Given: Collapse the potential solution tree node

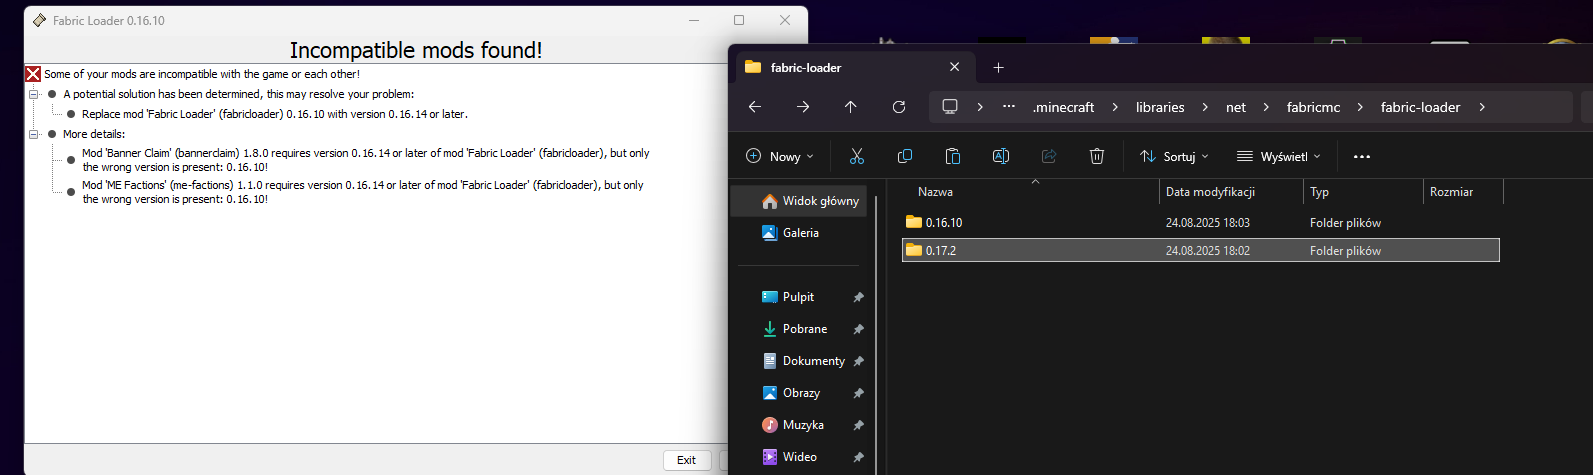Looking at the screenshot, I should [33, 94].
